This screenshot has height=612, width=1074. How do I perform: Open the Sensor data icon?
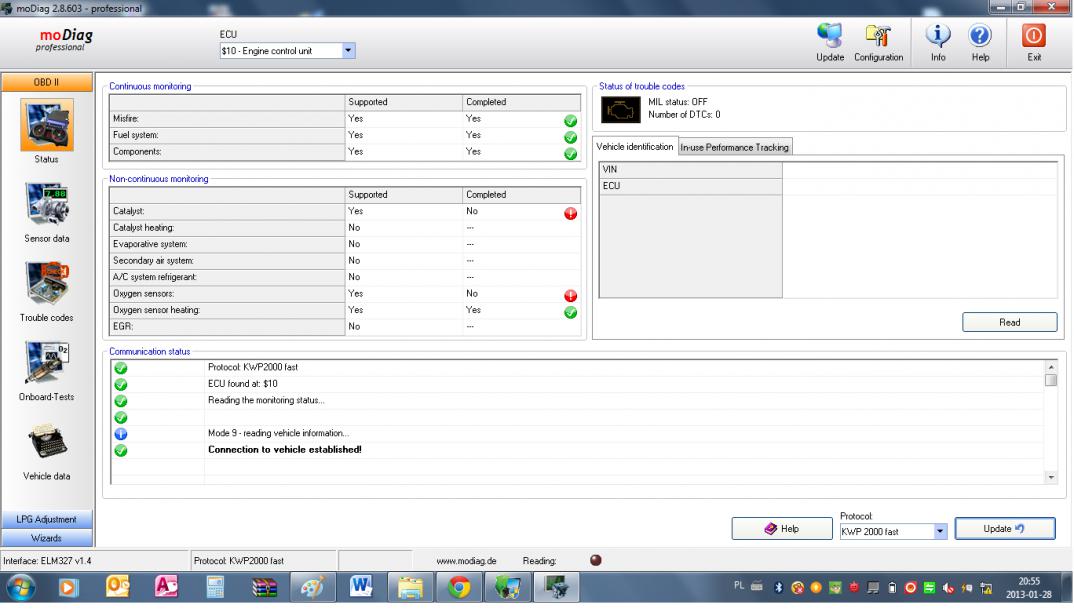click(47, 204)
